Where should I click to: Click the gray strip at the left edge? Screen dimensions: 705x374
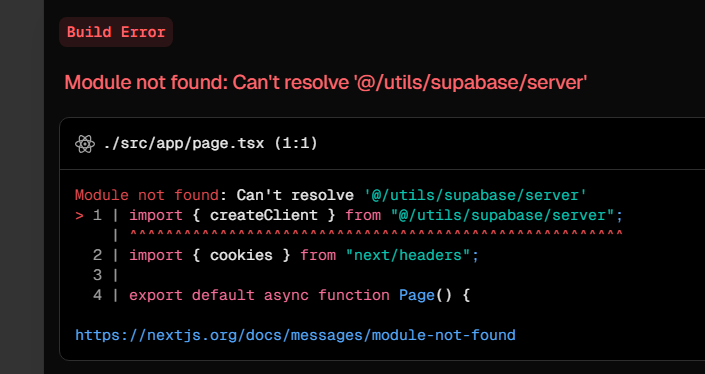tap(22, 187)
